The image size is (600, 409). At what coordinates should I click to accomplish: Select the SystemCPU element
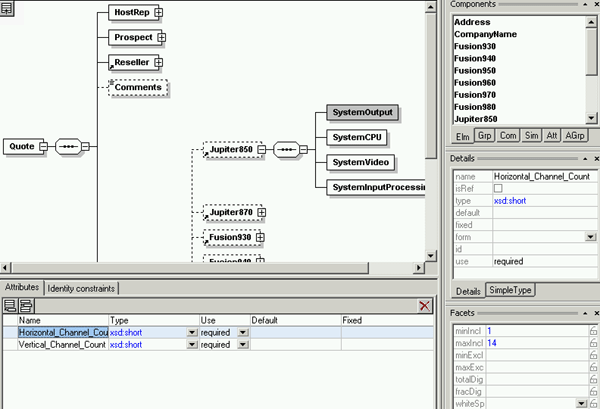pyautogui.click(x=357, y=137)
